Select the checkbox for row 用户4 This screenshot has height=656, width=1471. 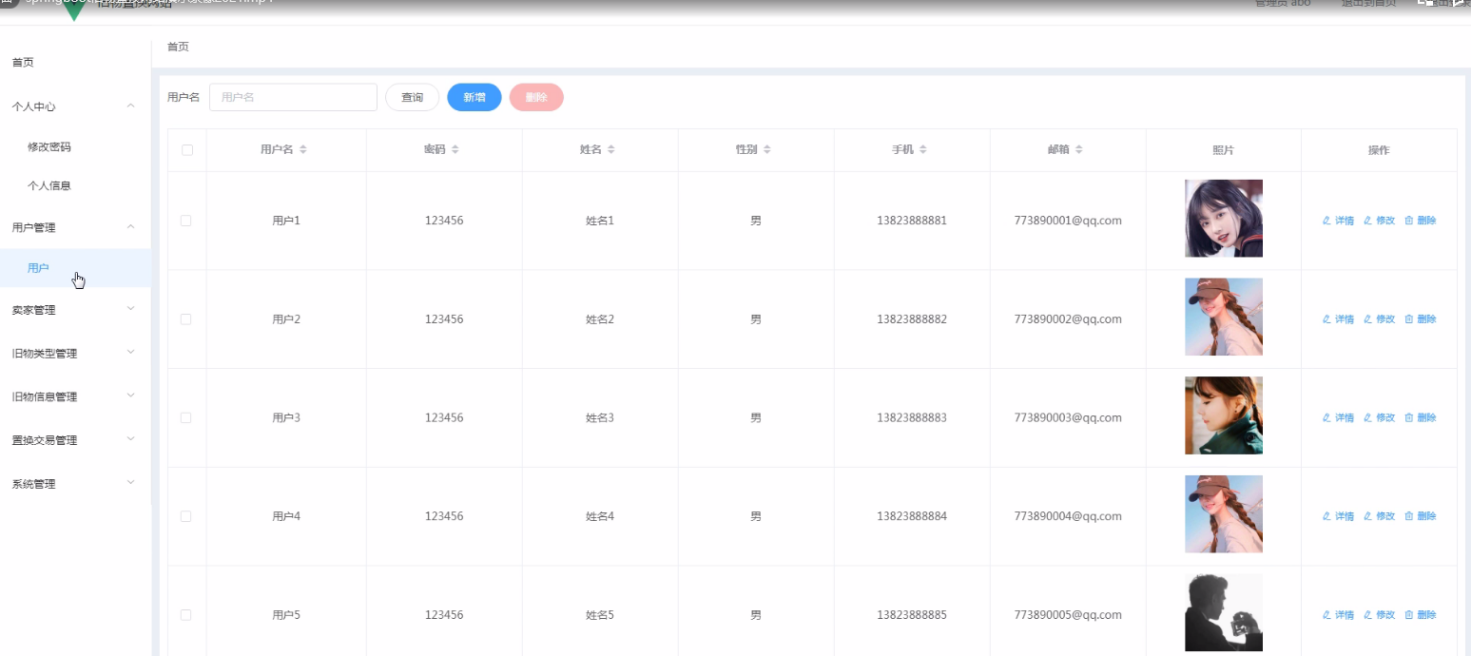coord(186,516)
